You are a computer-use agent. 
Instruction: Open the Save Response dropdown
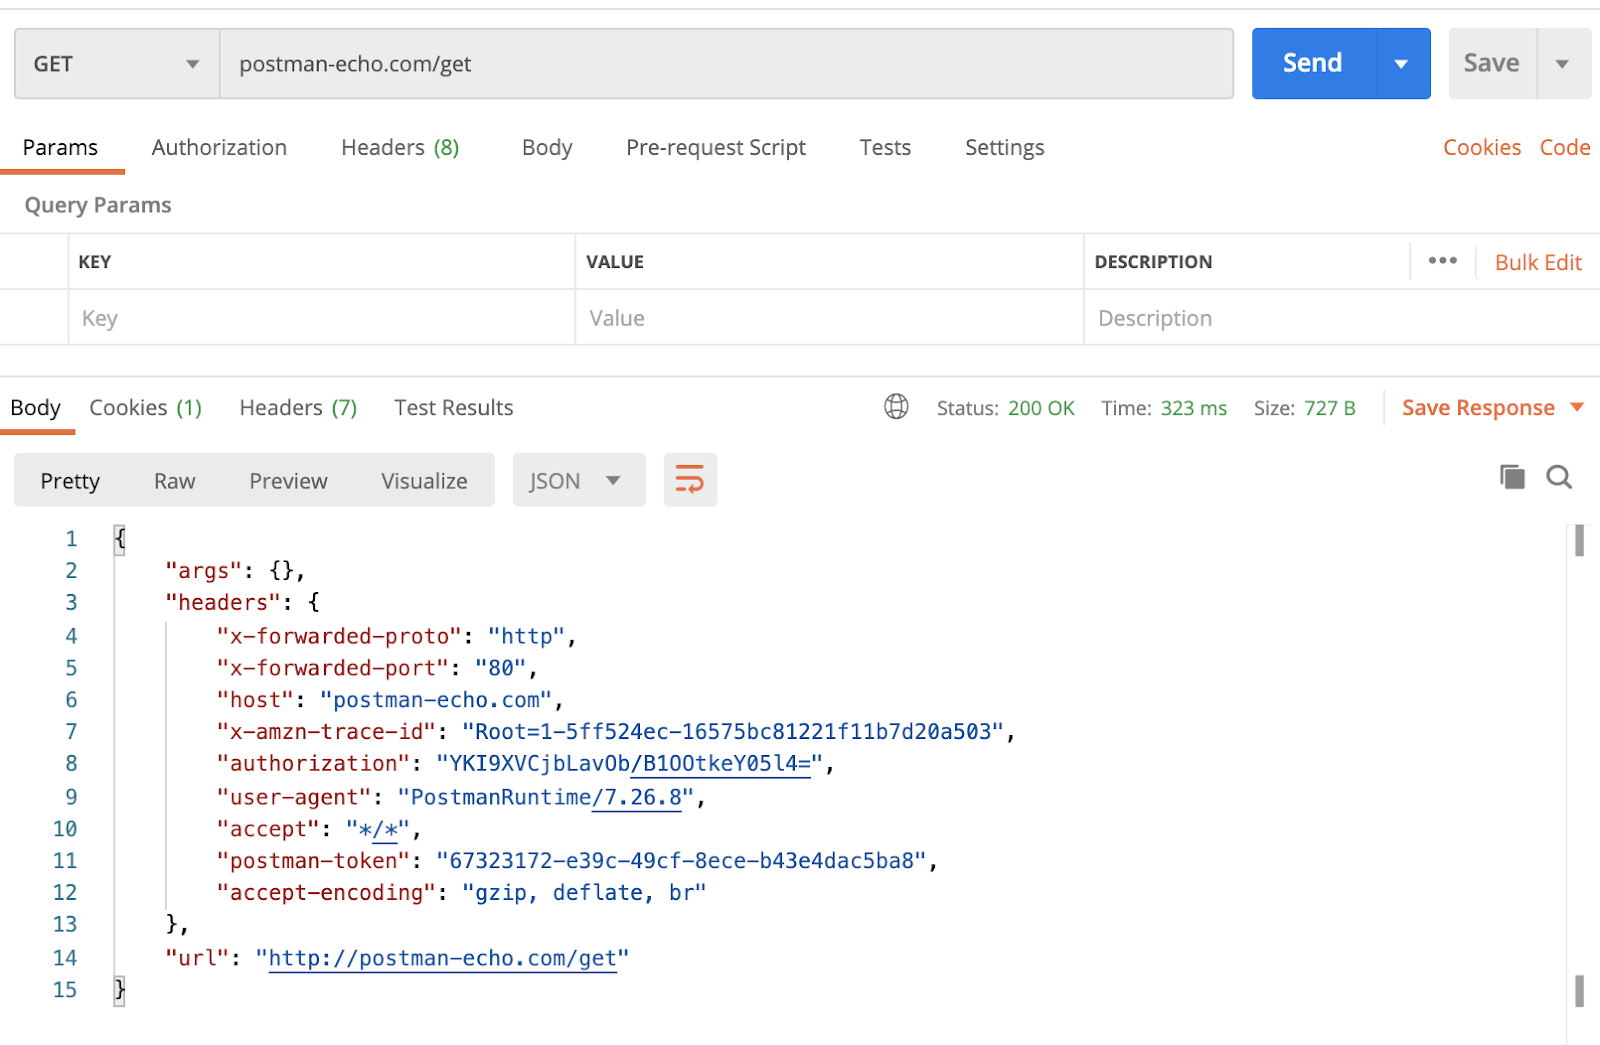(1493, 408)
